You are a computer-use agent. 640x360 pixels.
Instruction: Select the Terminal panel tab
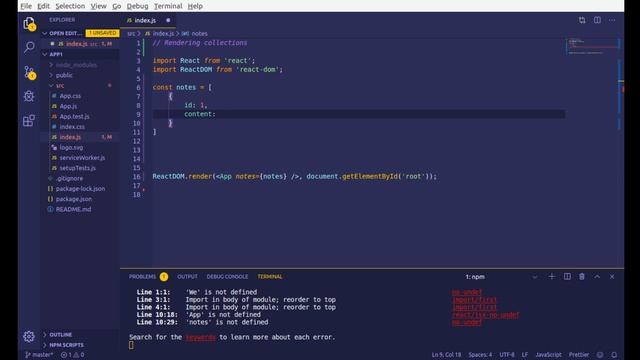coord(270,277)
